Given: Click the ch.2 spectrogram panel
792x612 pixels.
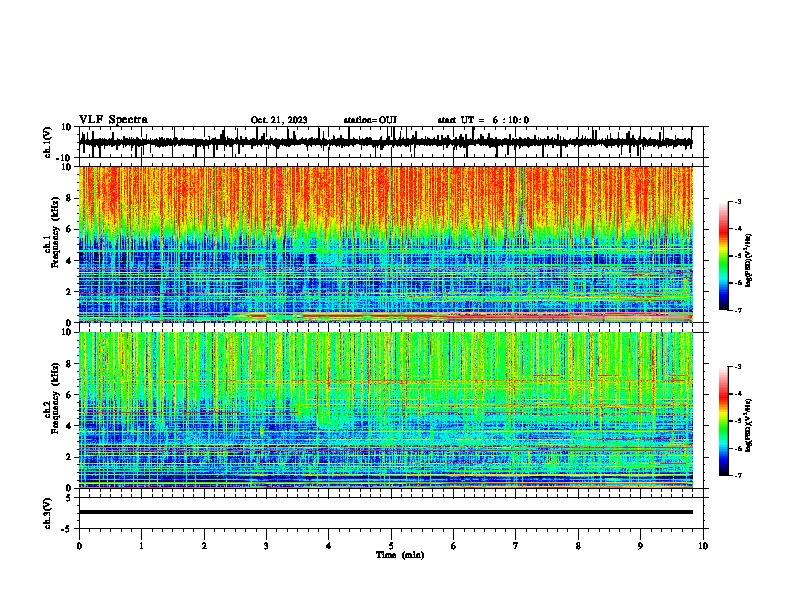Looking at the screenshot, I should pos(386,410).
